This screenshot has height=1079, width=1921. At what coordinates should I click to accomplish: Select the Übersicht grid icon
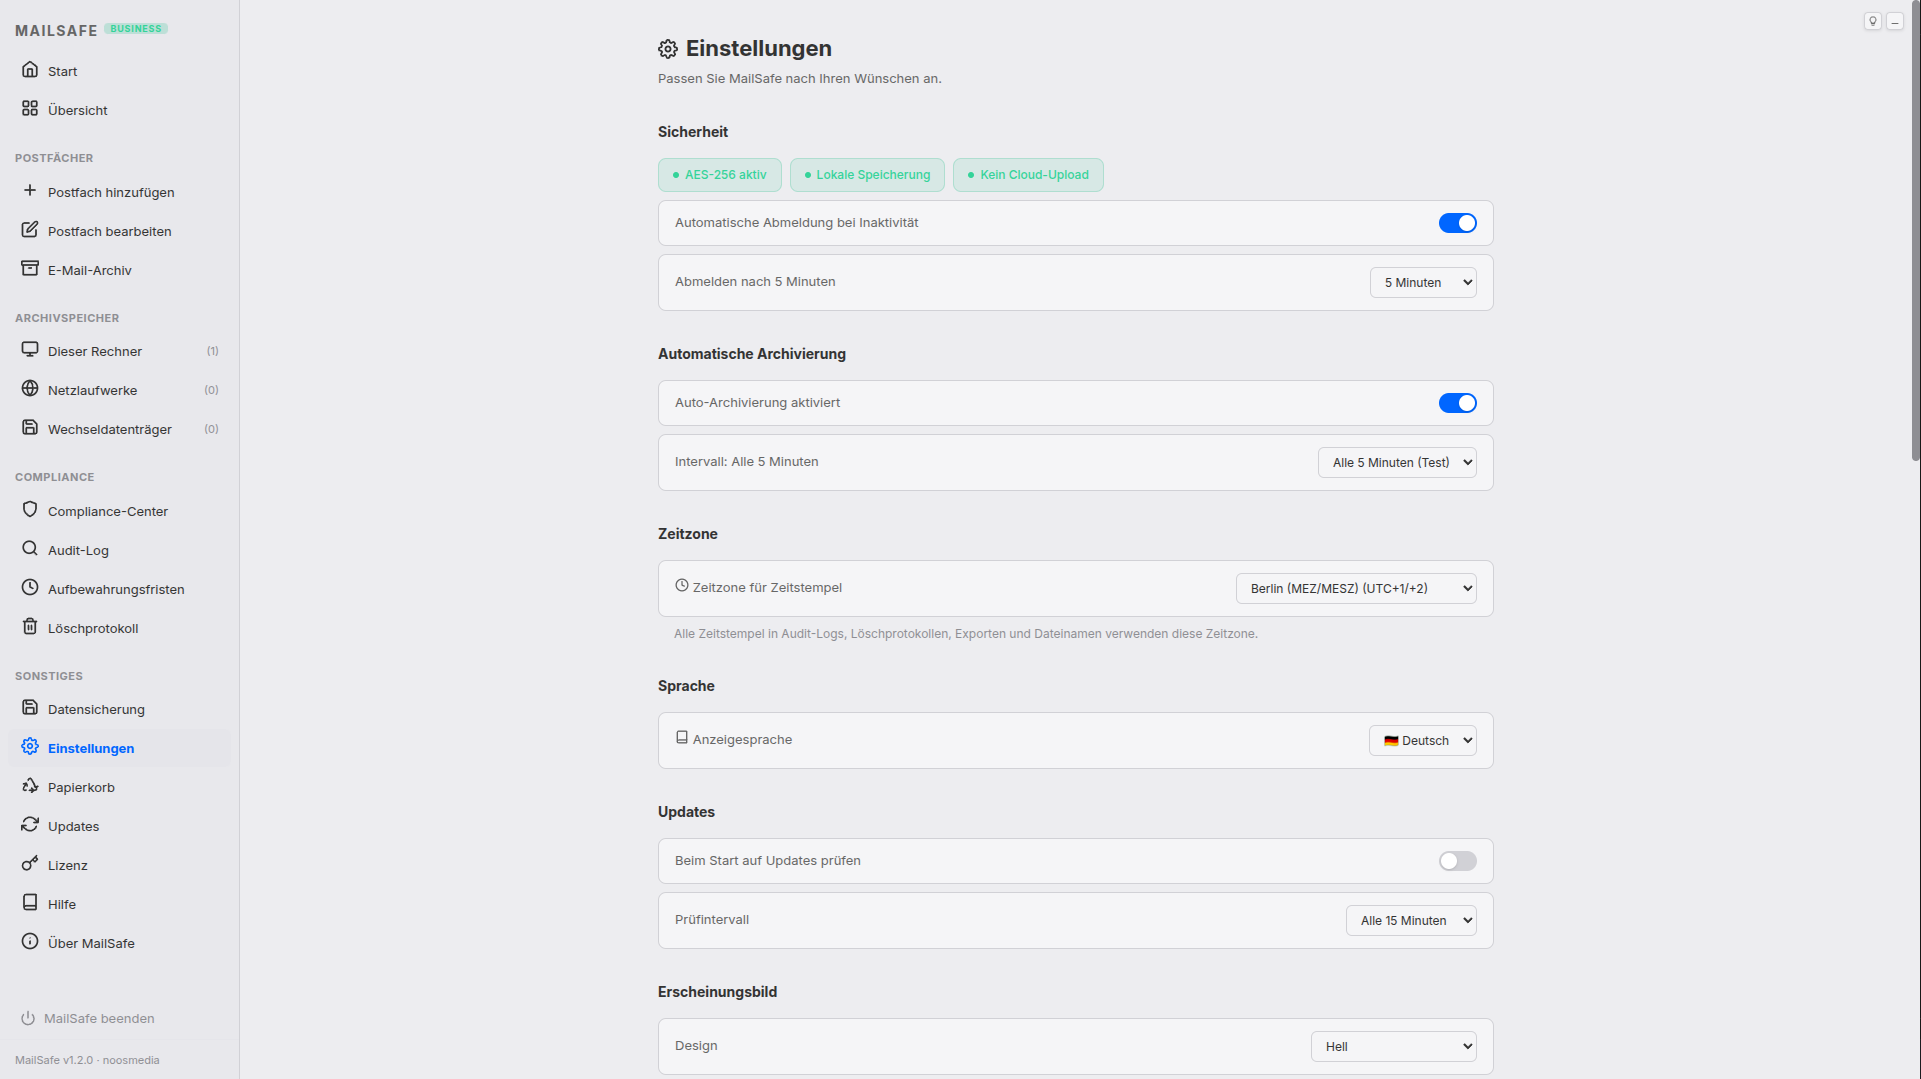pos(30,108)
